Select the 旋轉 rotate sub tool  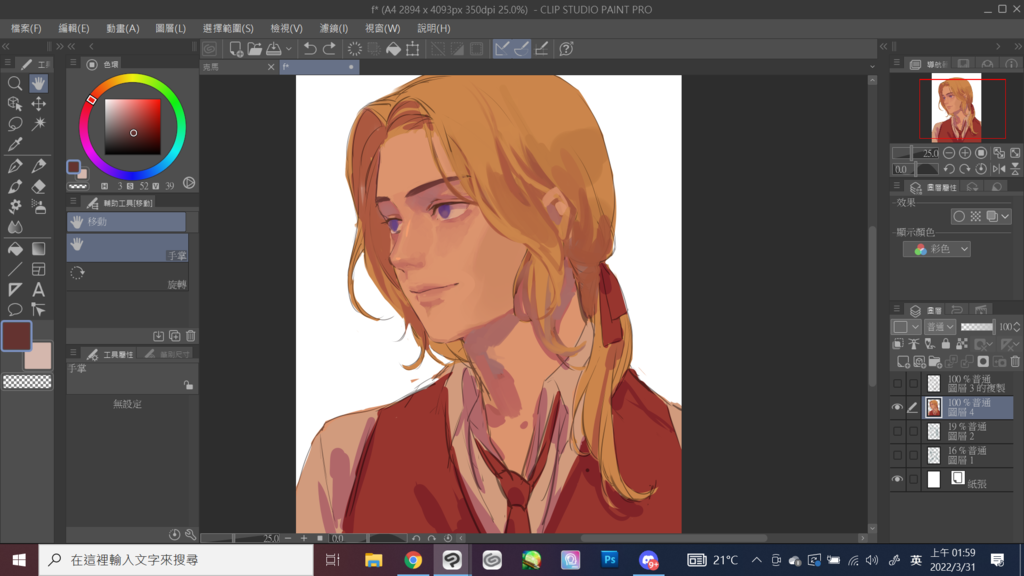(x=127, y=278)
